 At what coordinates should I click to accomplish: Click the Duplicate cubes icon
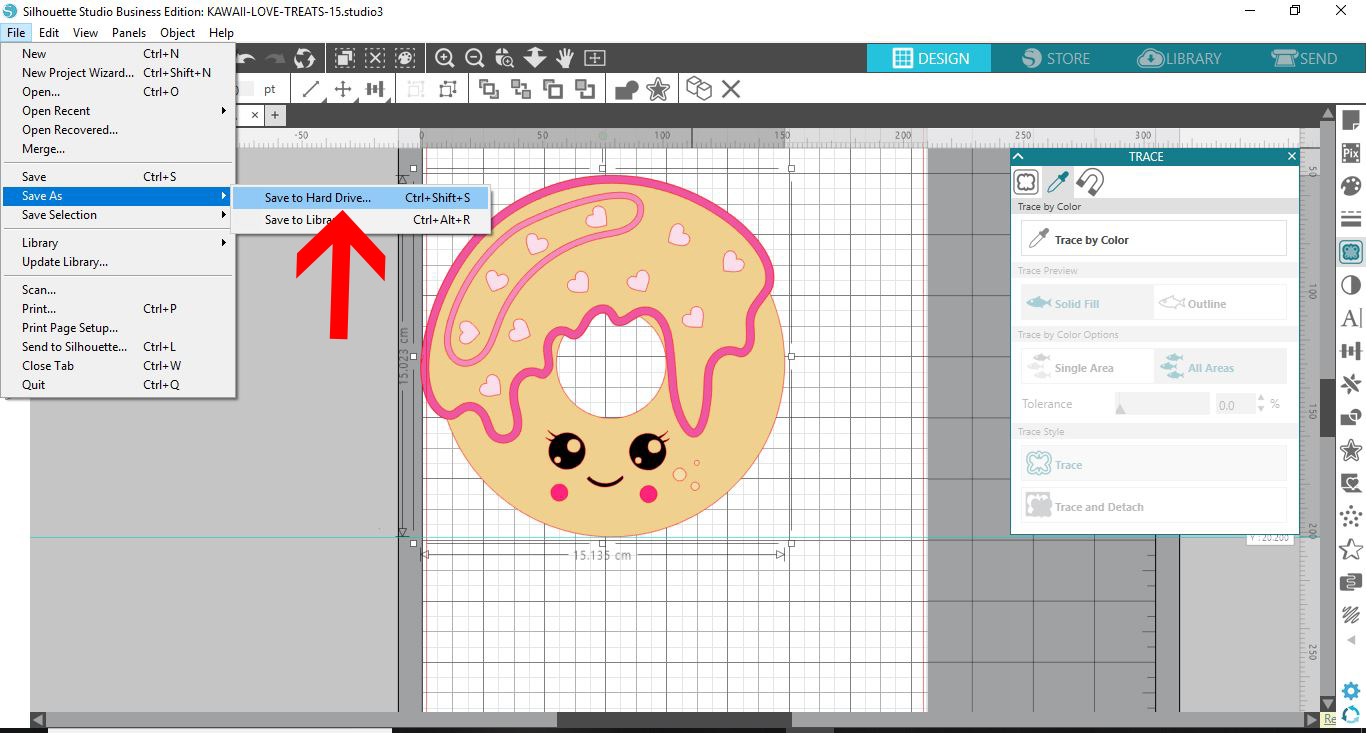(699, 89)
